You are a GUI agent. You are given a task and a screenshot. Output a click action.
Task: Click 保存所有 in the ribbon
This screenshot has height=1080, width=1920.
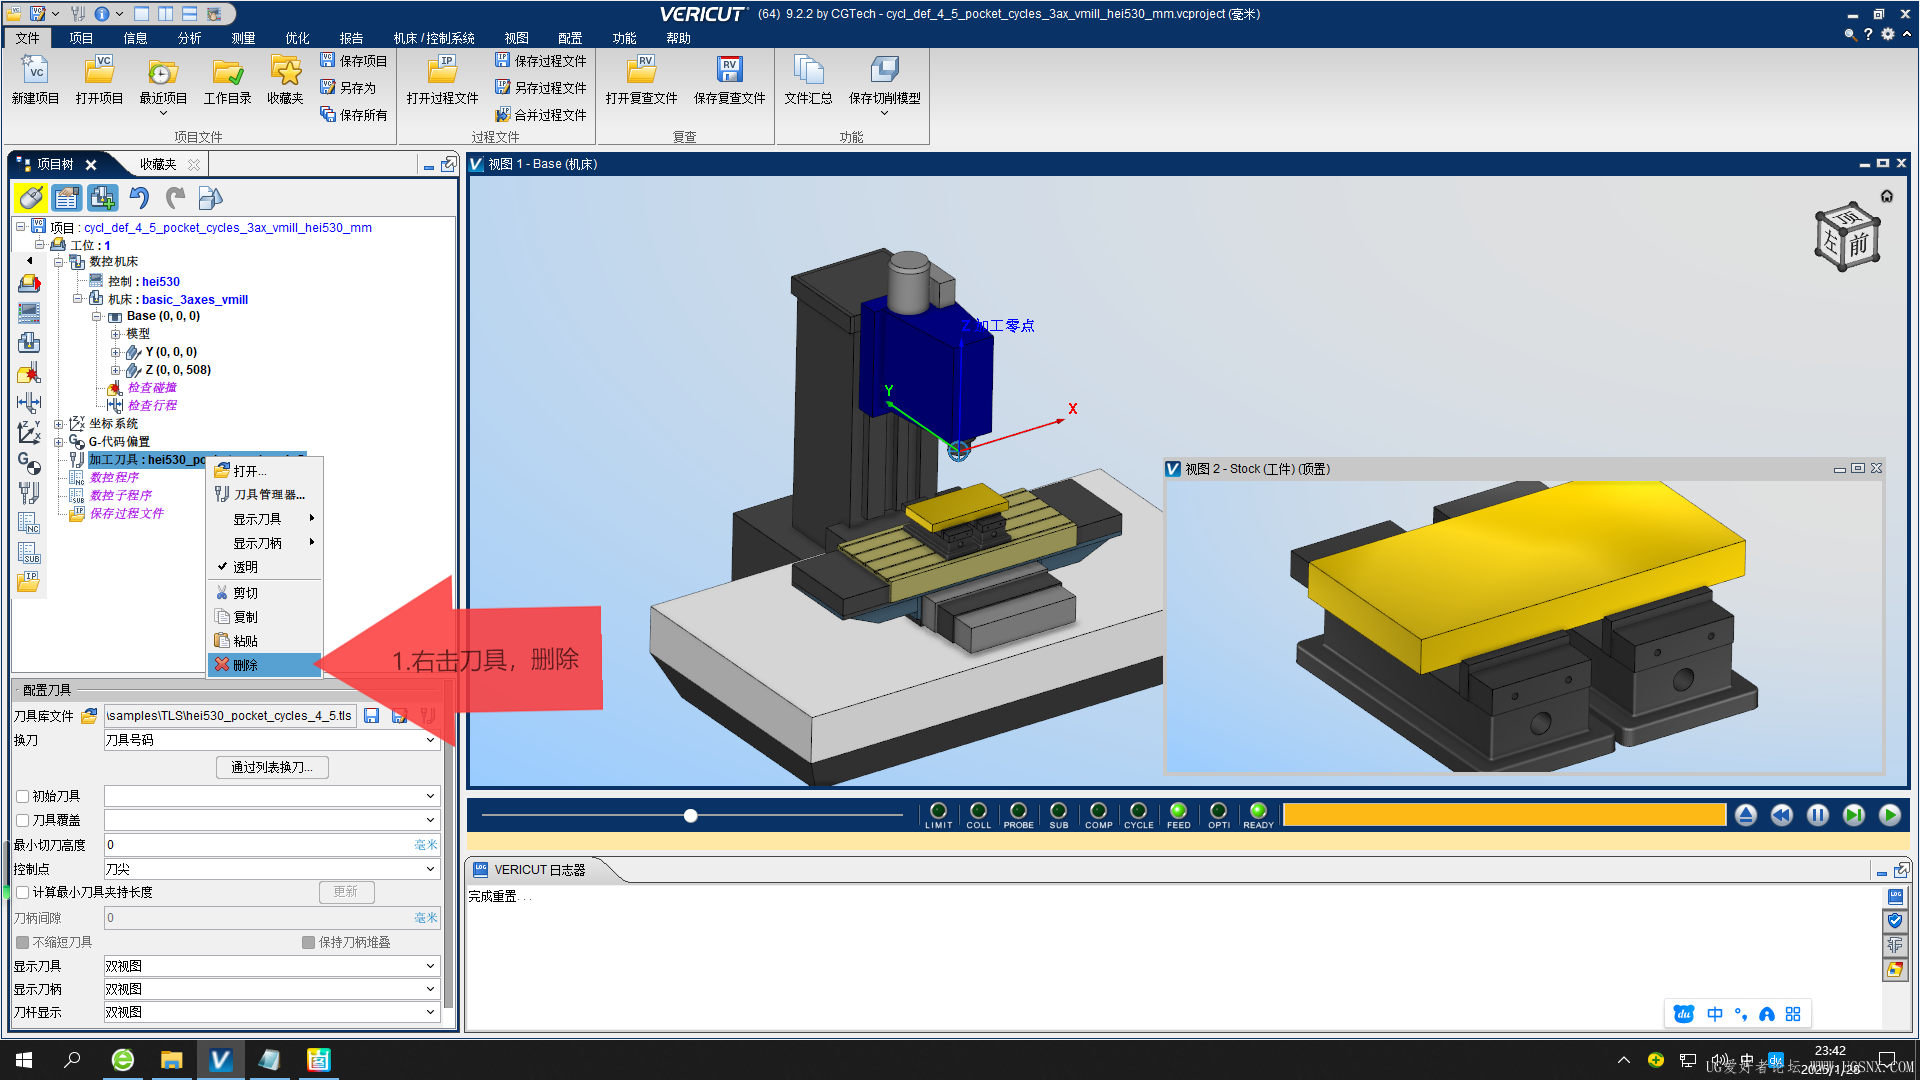[x=353, y=115]
